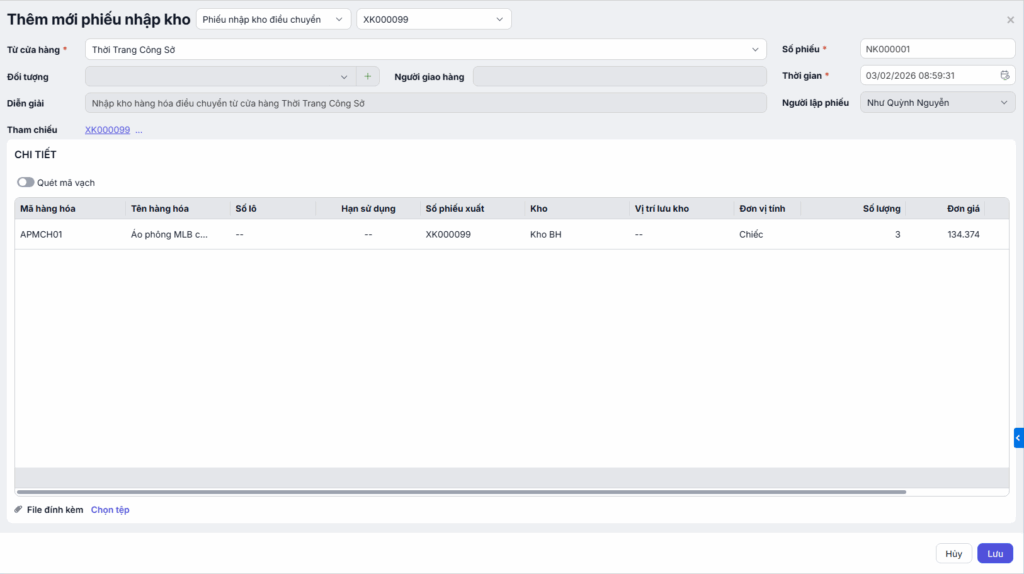Image resolution: width=1024 pixels, height=574 pixels.
Task: Click the Áo phông MLB product name cell
Action: point(178,234)
